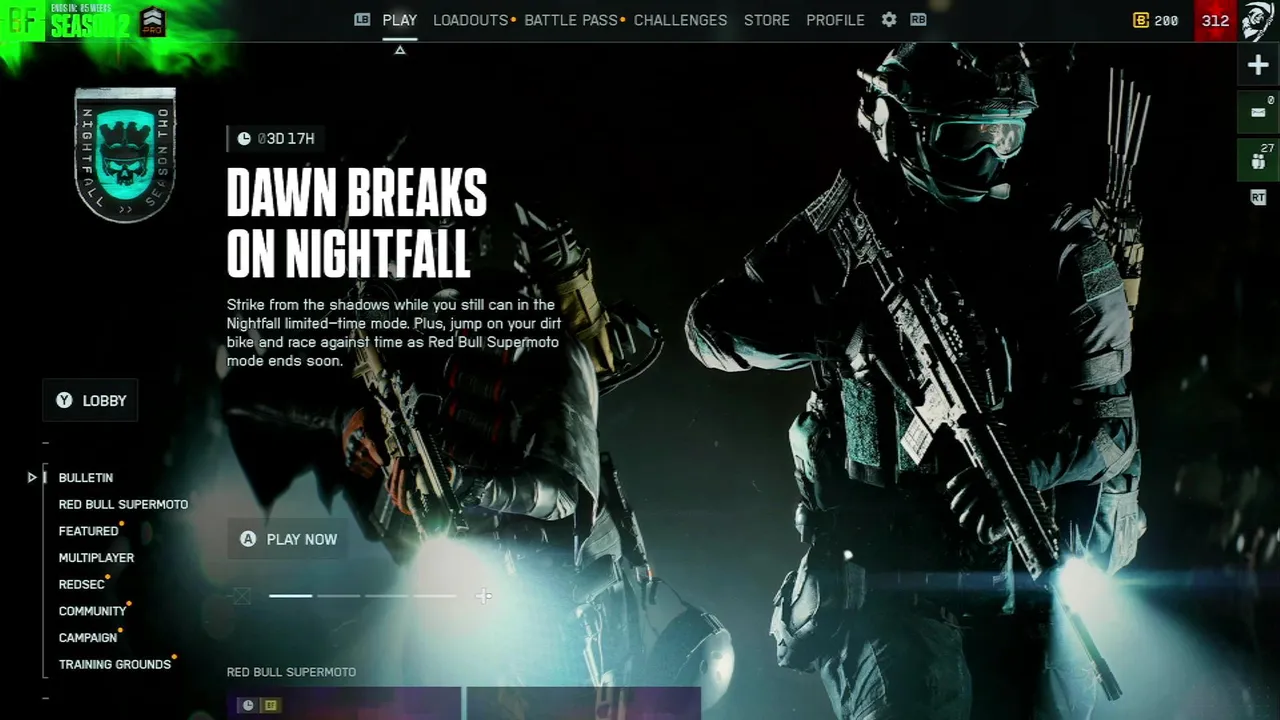Viewport: 1280px width, 720px height.
Task: Click the Pro rank badge icon
Action: tap(152, 21)
